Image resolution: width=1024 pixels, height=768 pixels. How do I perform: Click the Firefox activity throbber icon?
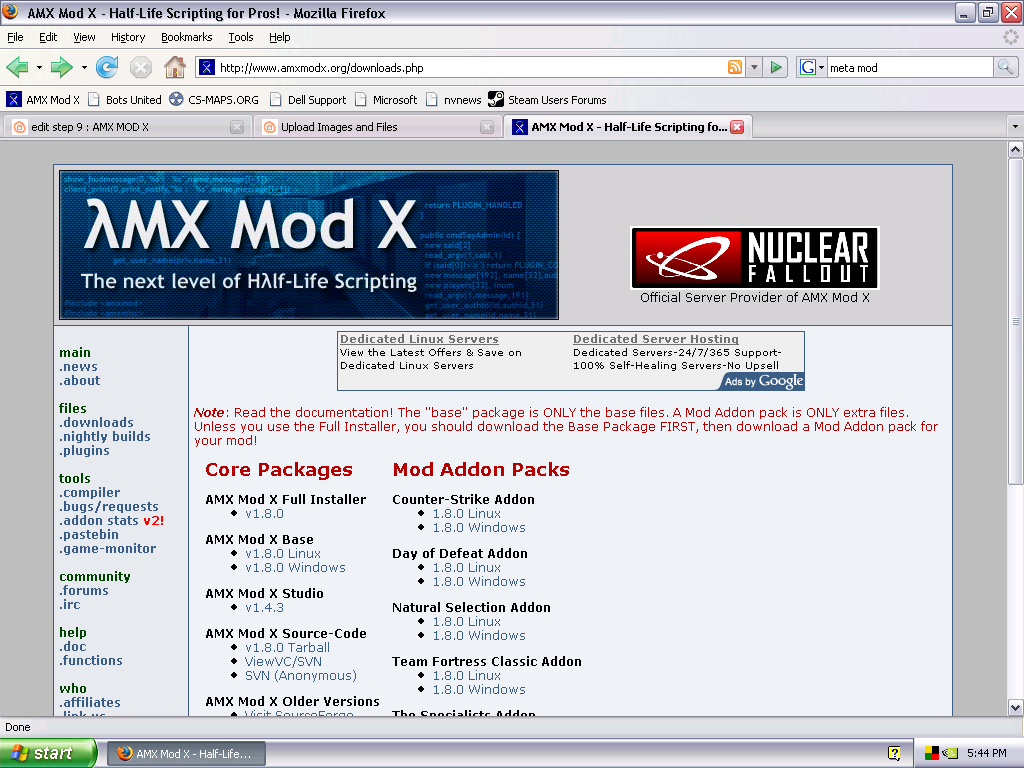click(1010, 37)
